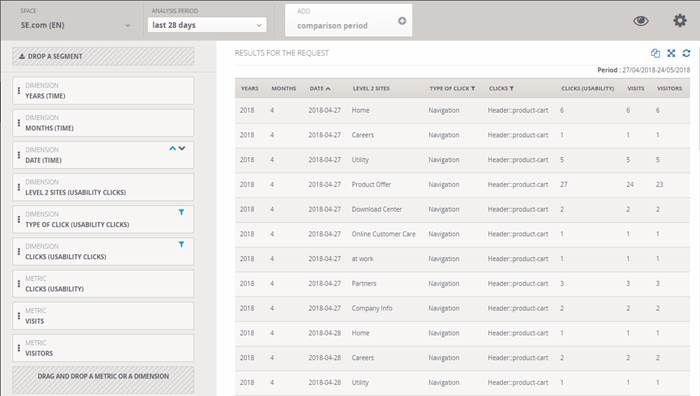Grab the handle of Visitors metric

click(x=19, y=348)
